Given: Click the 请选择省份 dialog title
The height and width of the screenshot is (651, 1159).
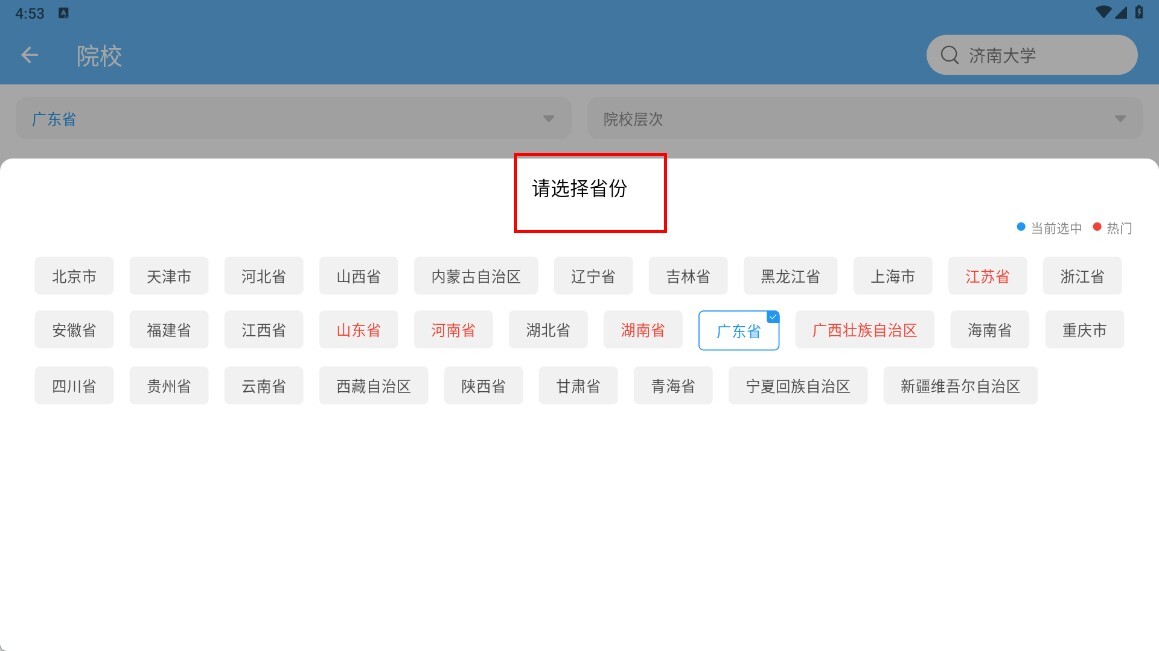Looking at the screenshot, I should pyautogui.click(x=579, y=189).
